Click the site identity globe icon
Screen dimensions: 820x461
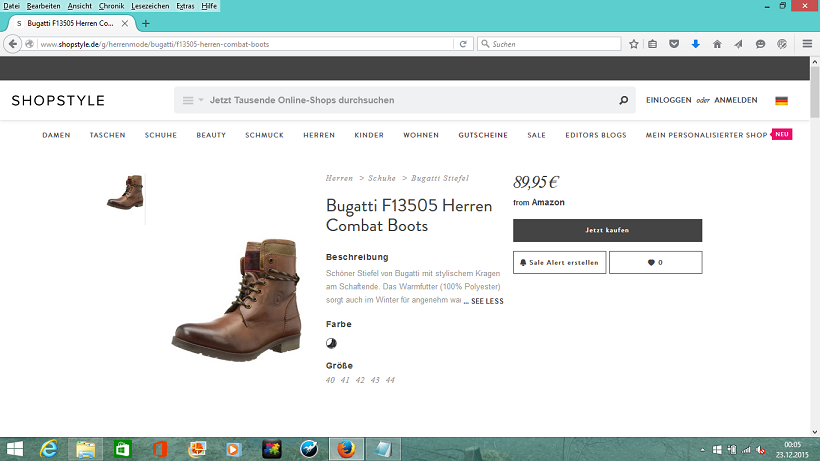click(30, 44)
